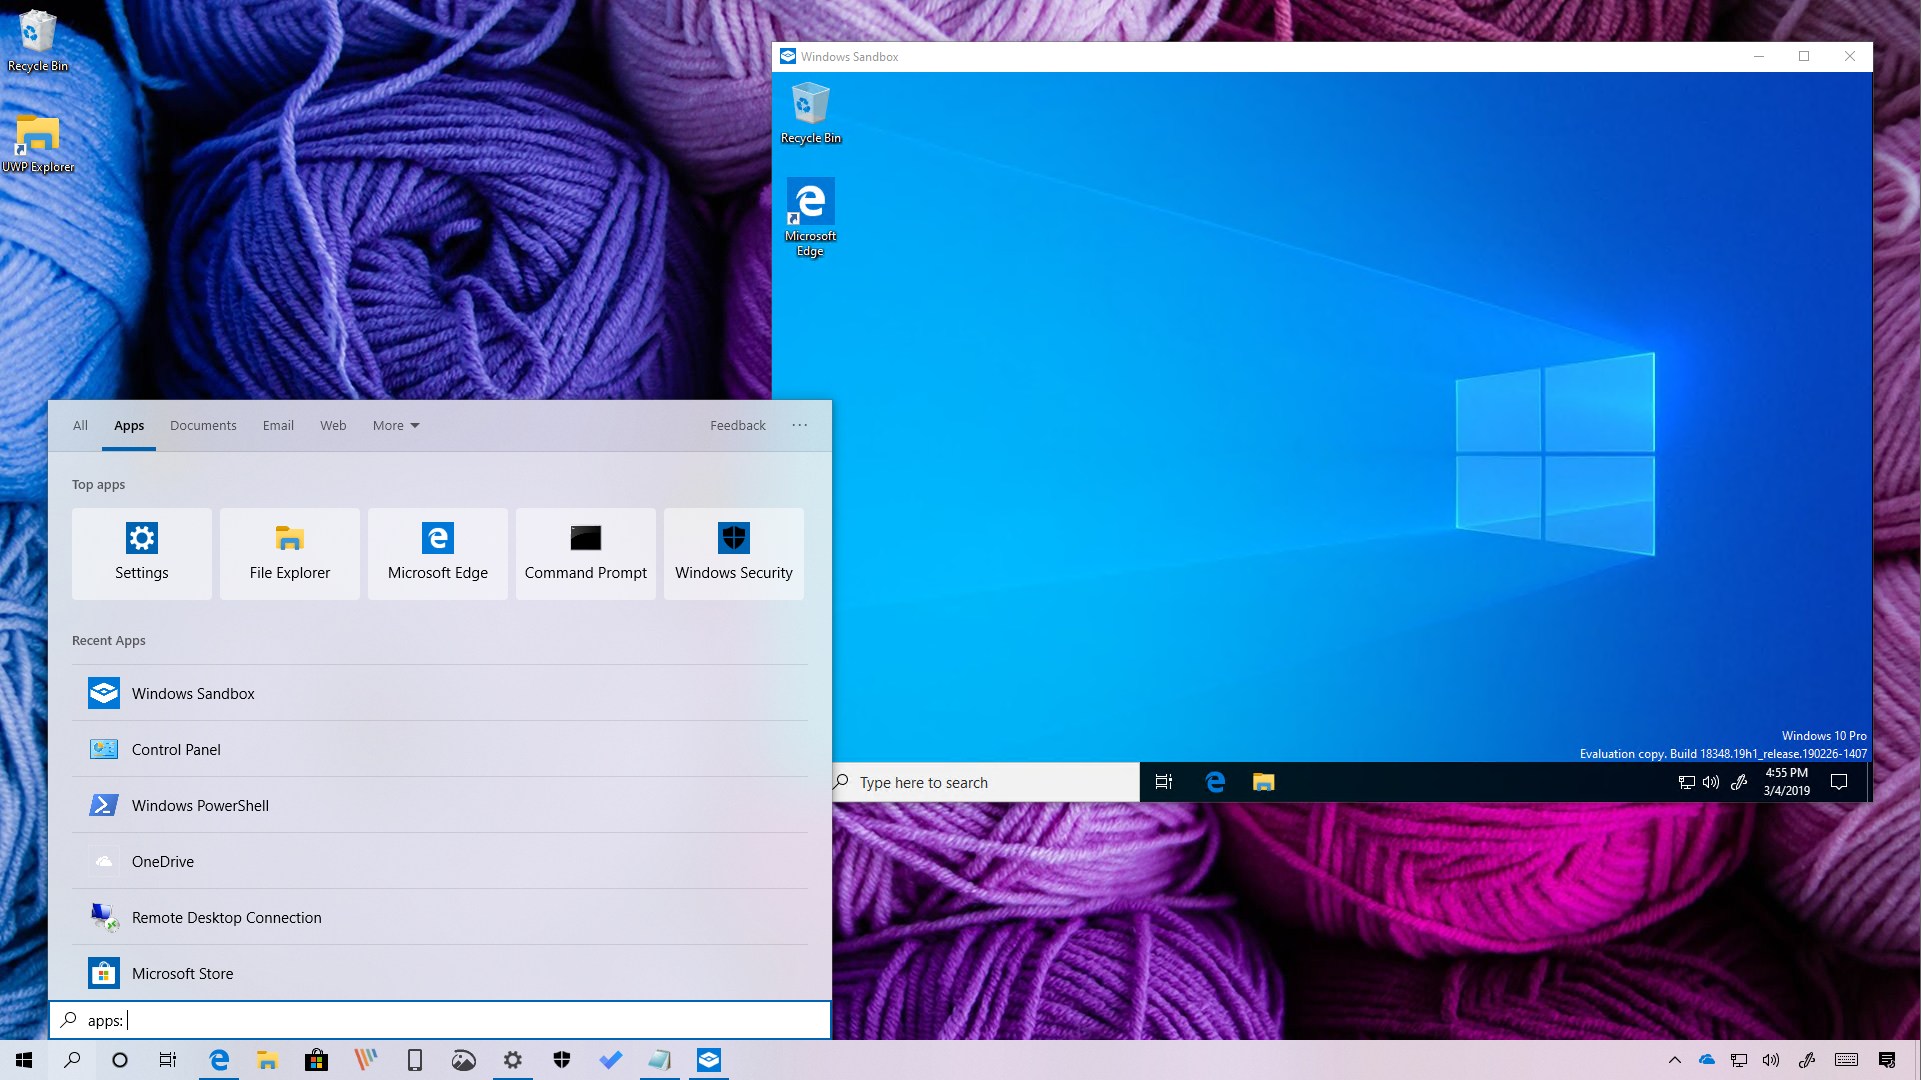This screenshot has height=1080, width=1921.
Task: Open Remote Desktop Connection from the list
Action: pos(440,917)
